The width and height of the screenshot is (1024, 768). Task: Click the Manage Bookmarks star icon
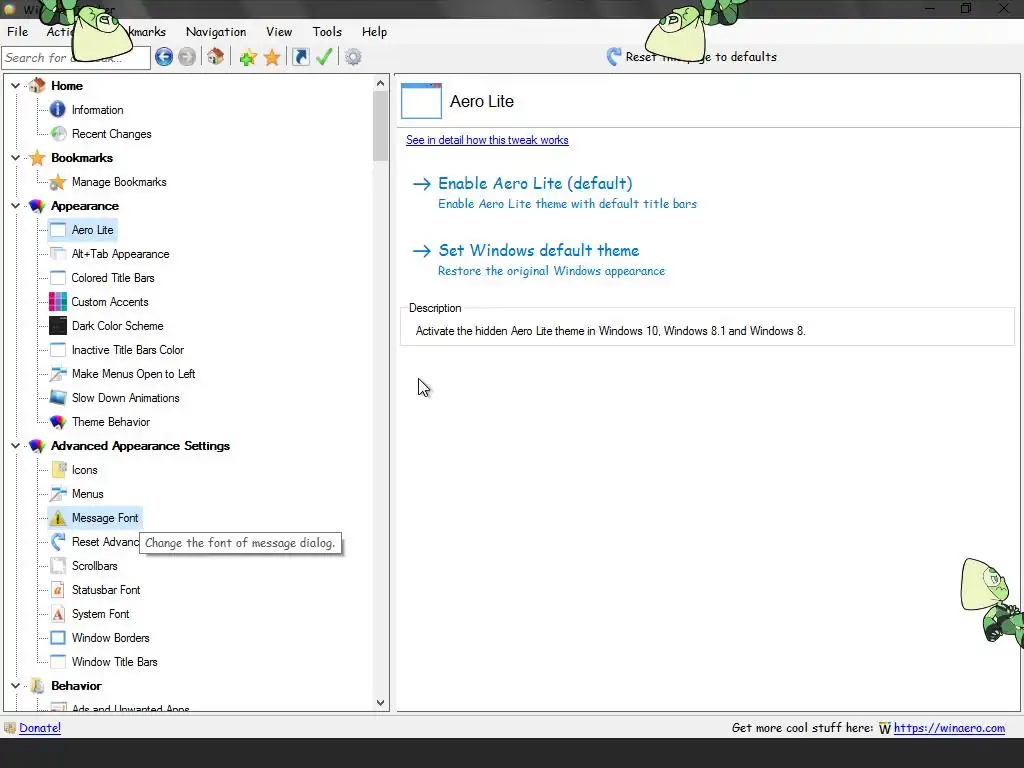click(58, 182)
